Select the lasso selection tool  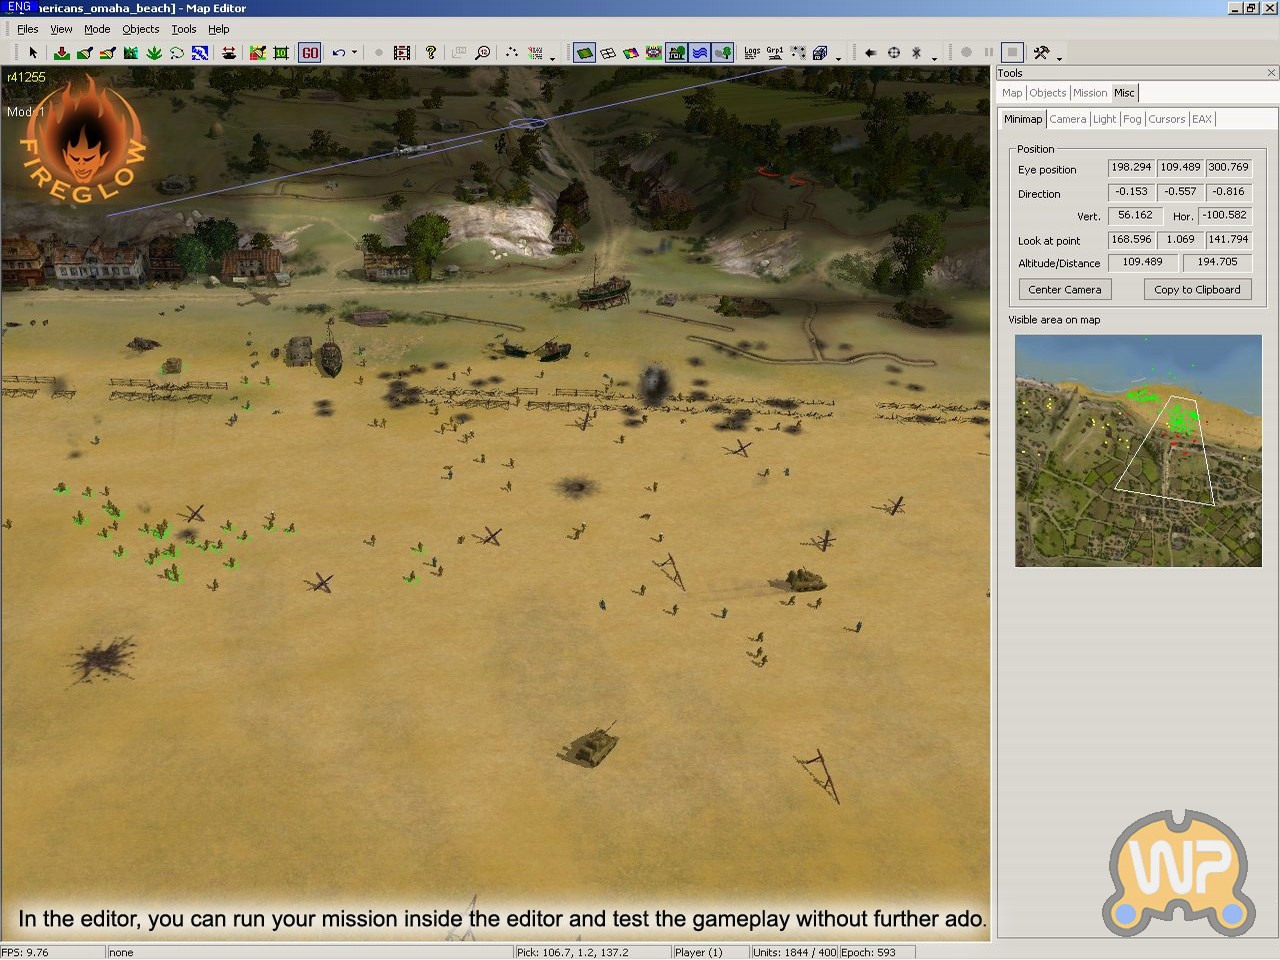tap(177, 53)
